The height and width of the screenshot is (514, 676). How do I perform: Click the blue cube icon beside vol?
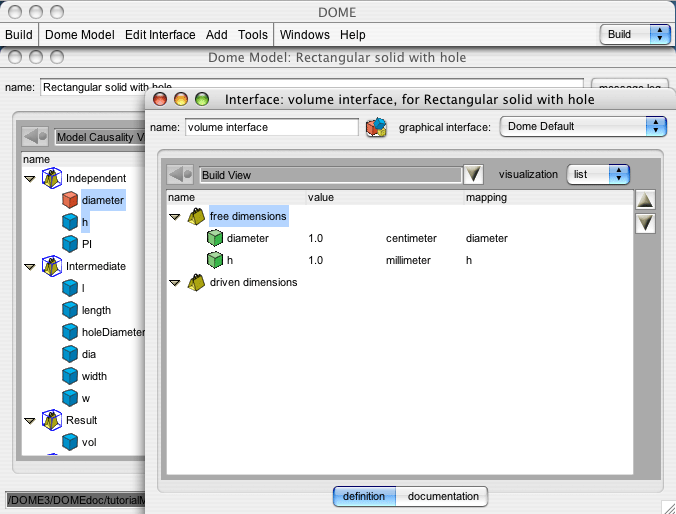point(70,442)
